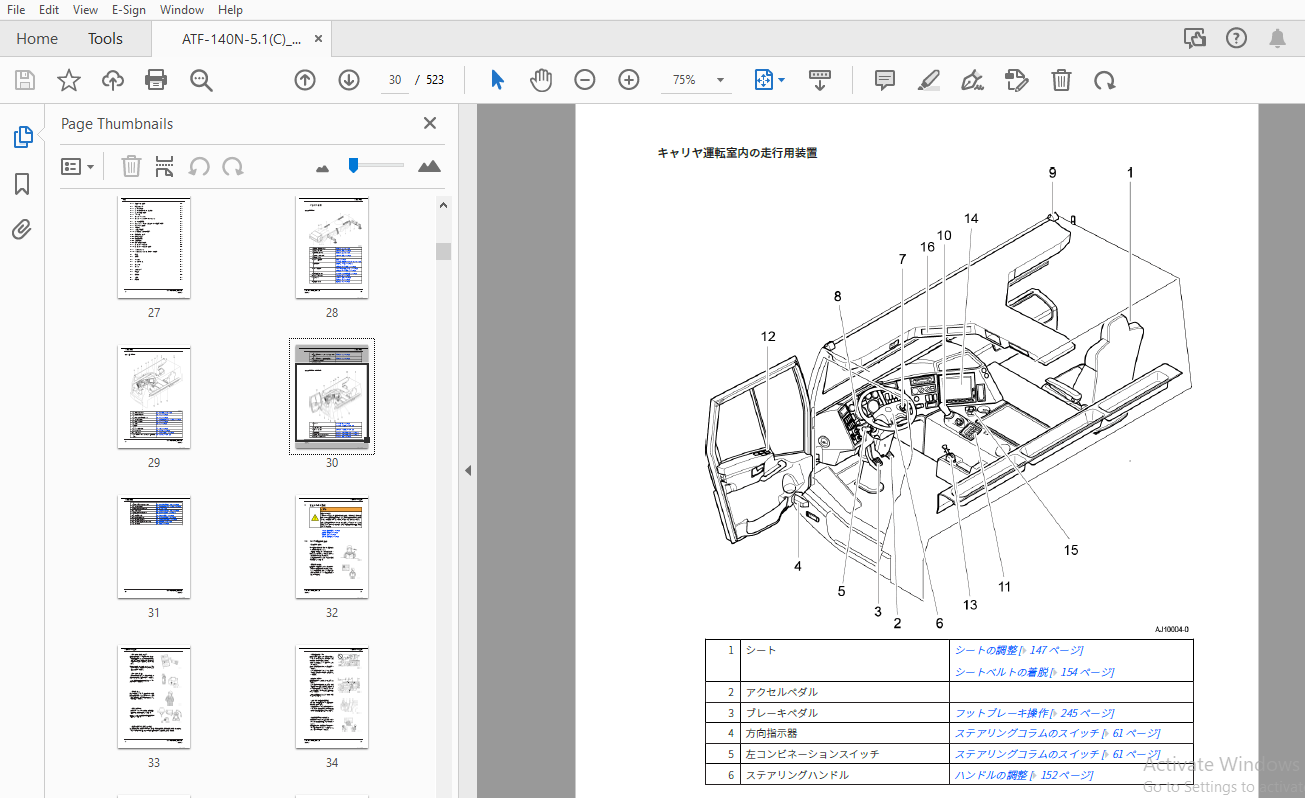Follow the シートベルトの着脱 page 154 link

[1034, 672]
